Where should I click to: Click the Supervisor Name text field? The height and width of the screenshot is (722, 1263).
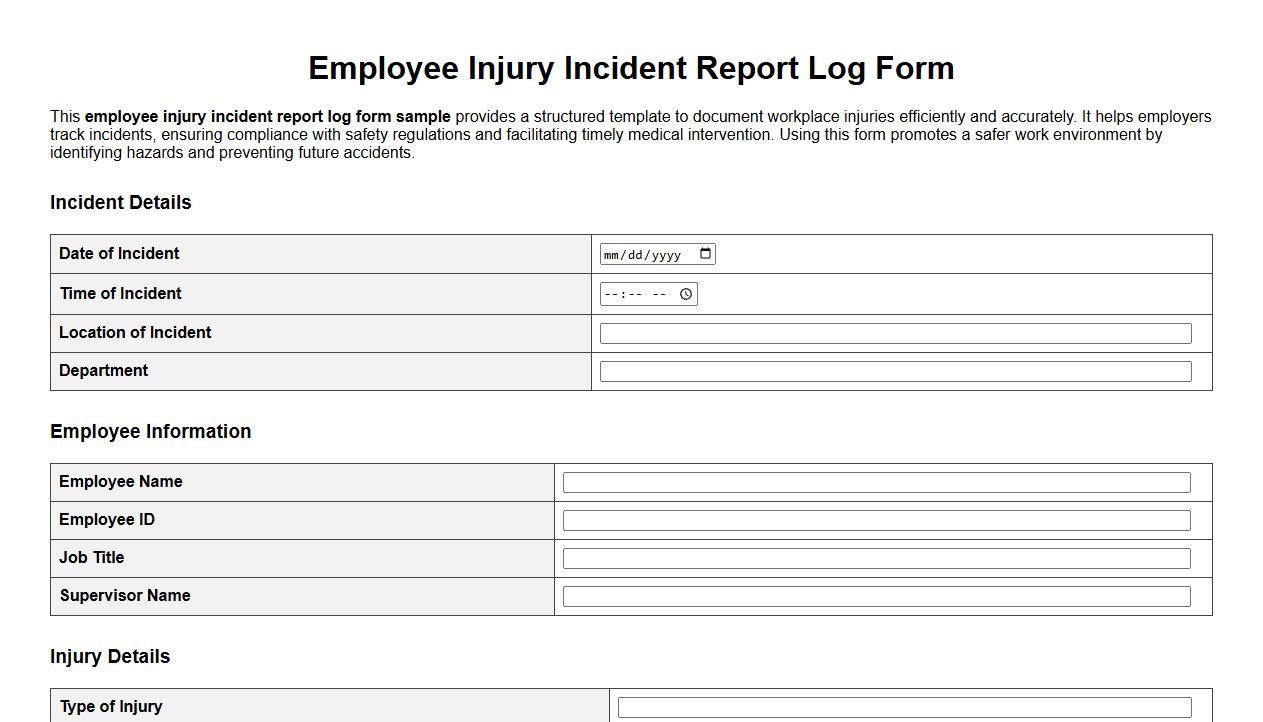pos(876,595)
